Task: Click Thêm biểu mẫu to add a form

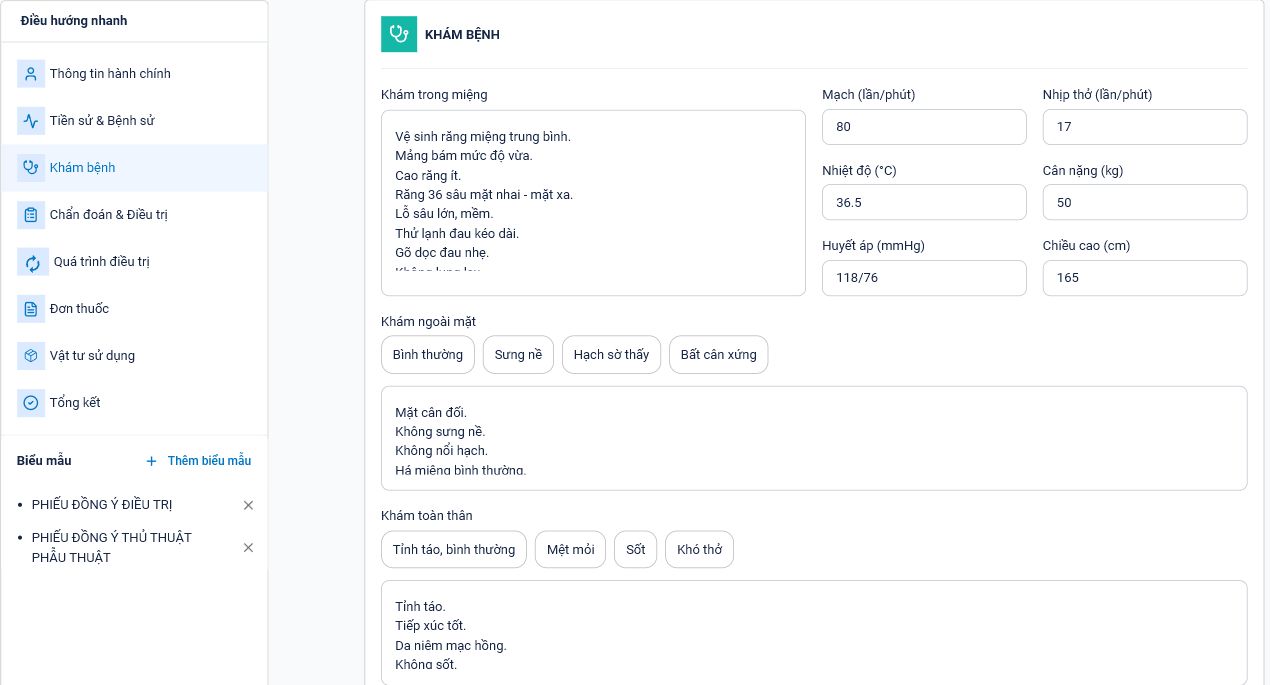Action: (198, 461)
